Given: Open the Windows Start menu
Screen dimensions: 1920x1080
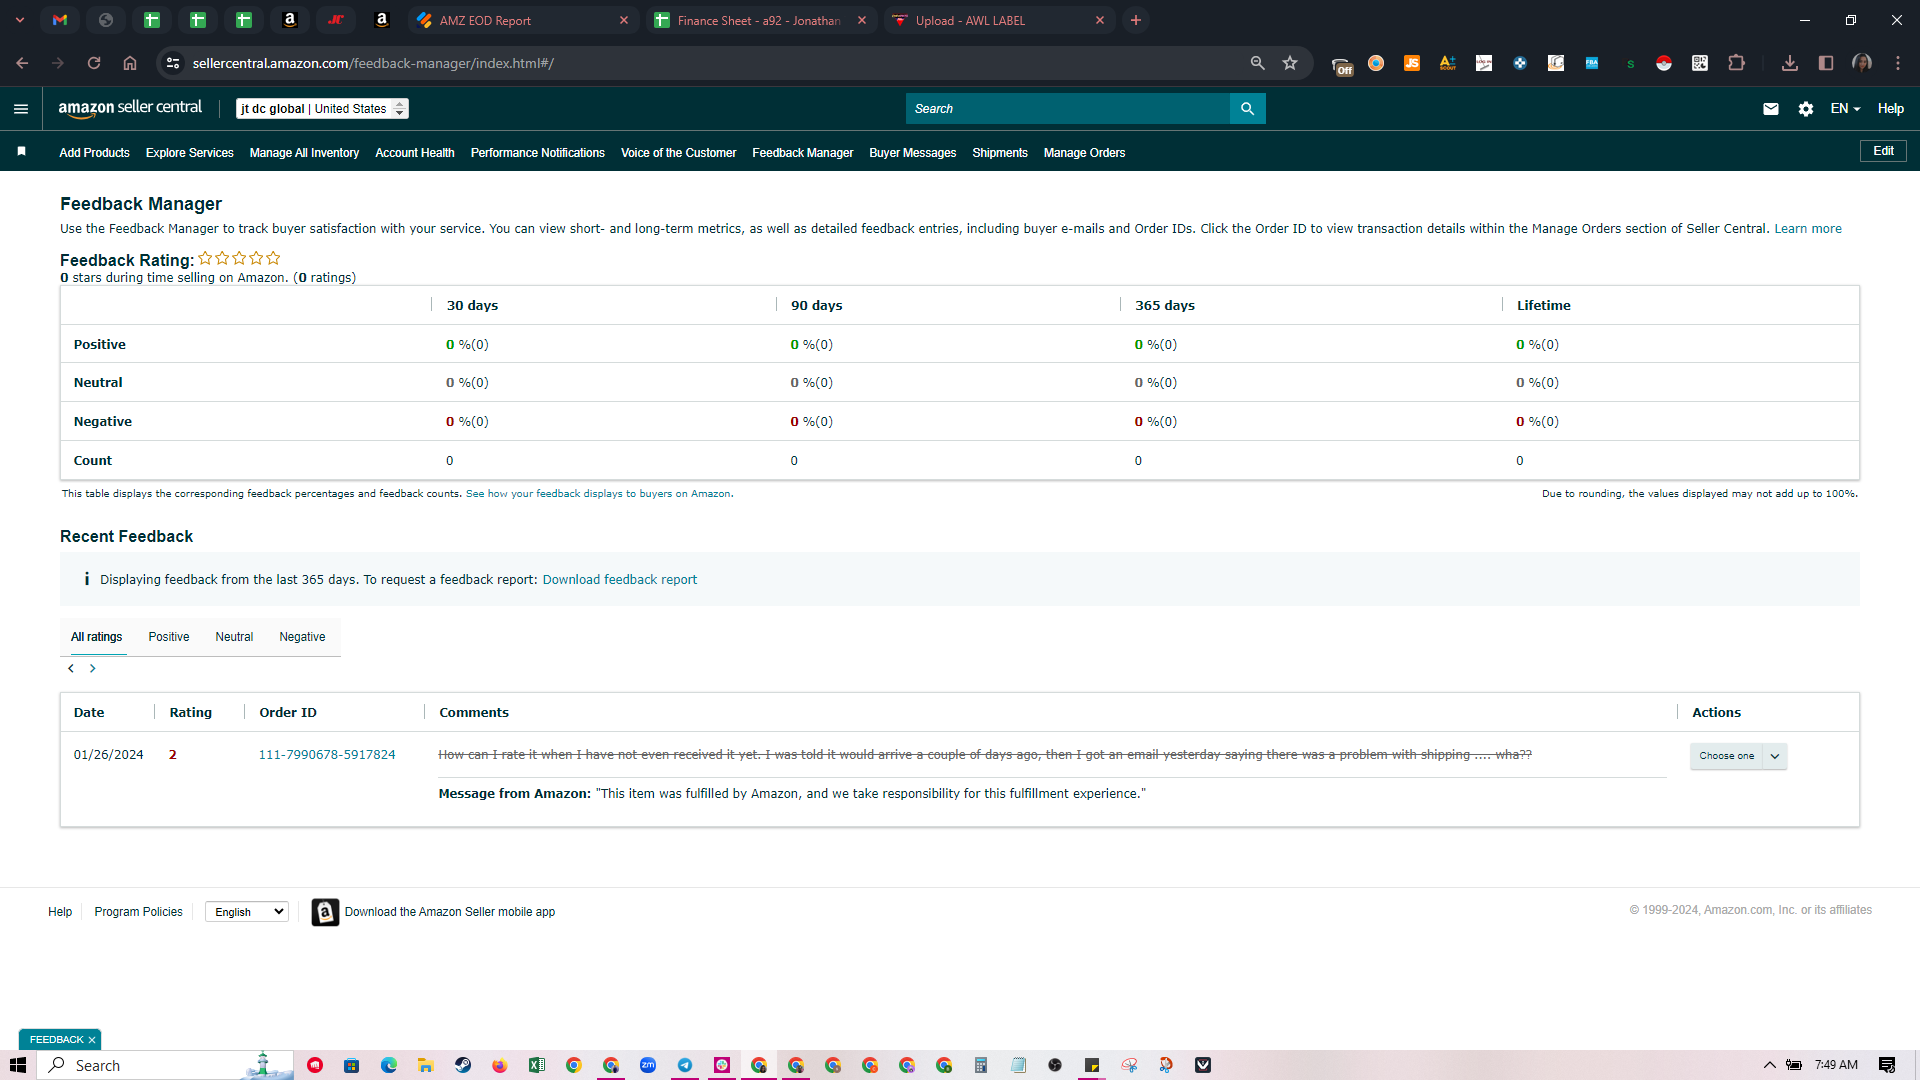Looking at the screenshot, I should 18,1065.
